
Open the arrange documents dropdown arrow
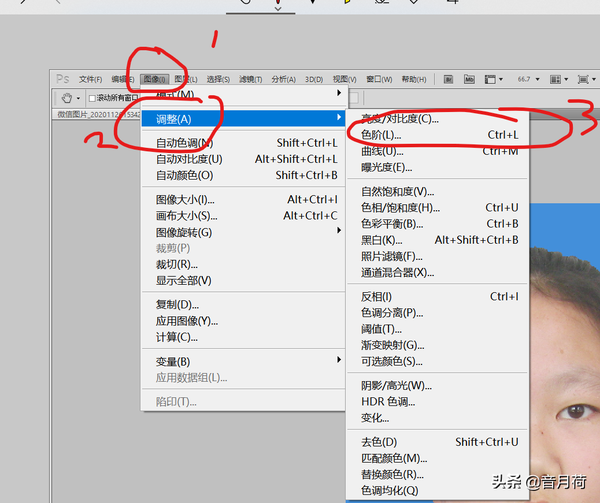point(566,80)
